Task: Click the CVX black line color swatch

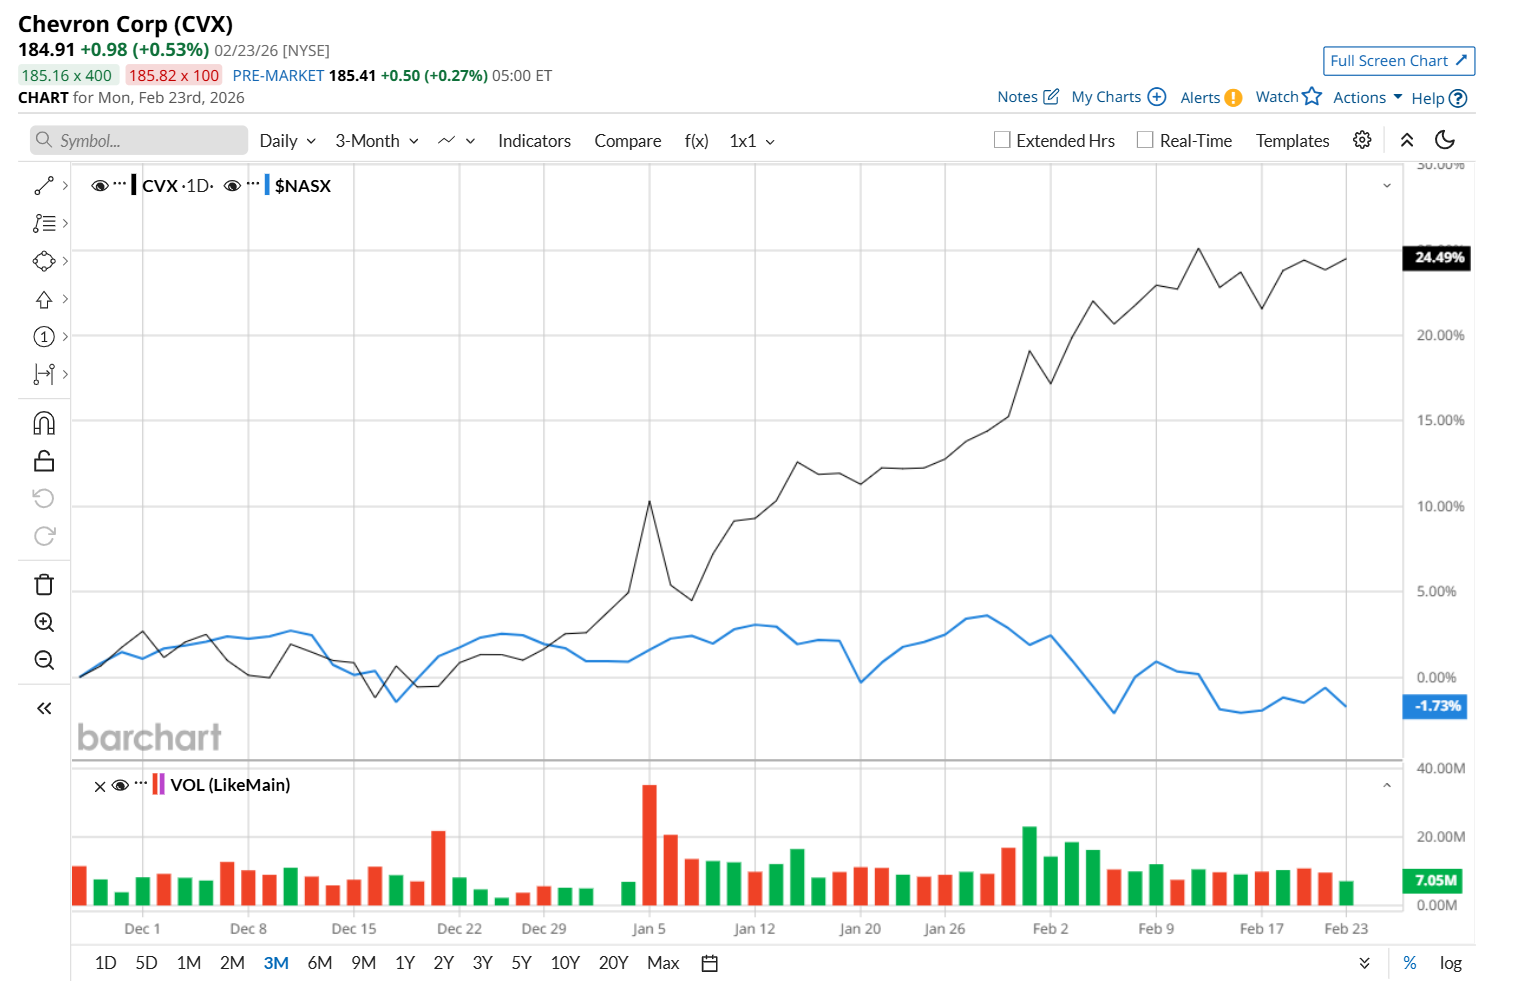Action: click(134, 185)
